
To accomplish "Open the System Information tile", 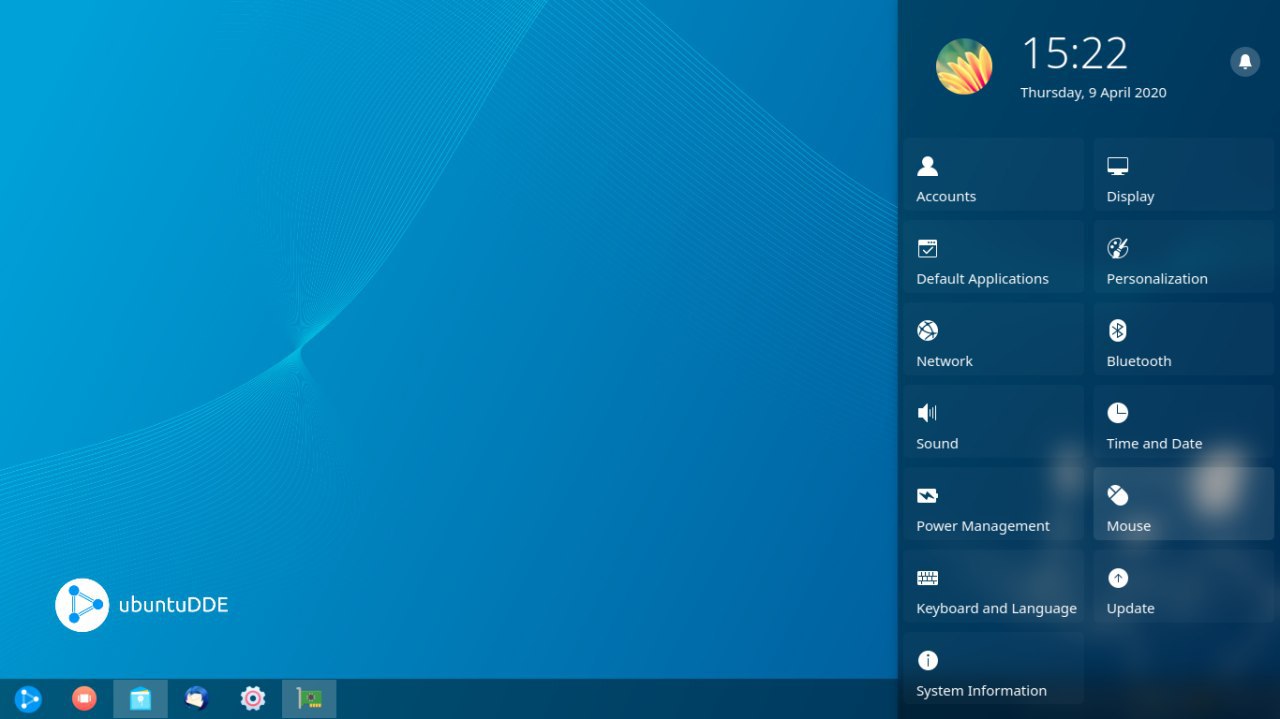I will (x=993, y=669).
